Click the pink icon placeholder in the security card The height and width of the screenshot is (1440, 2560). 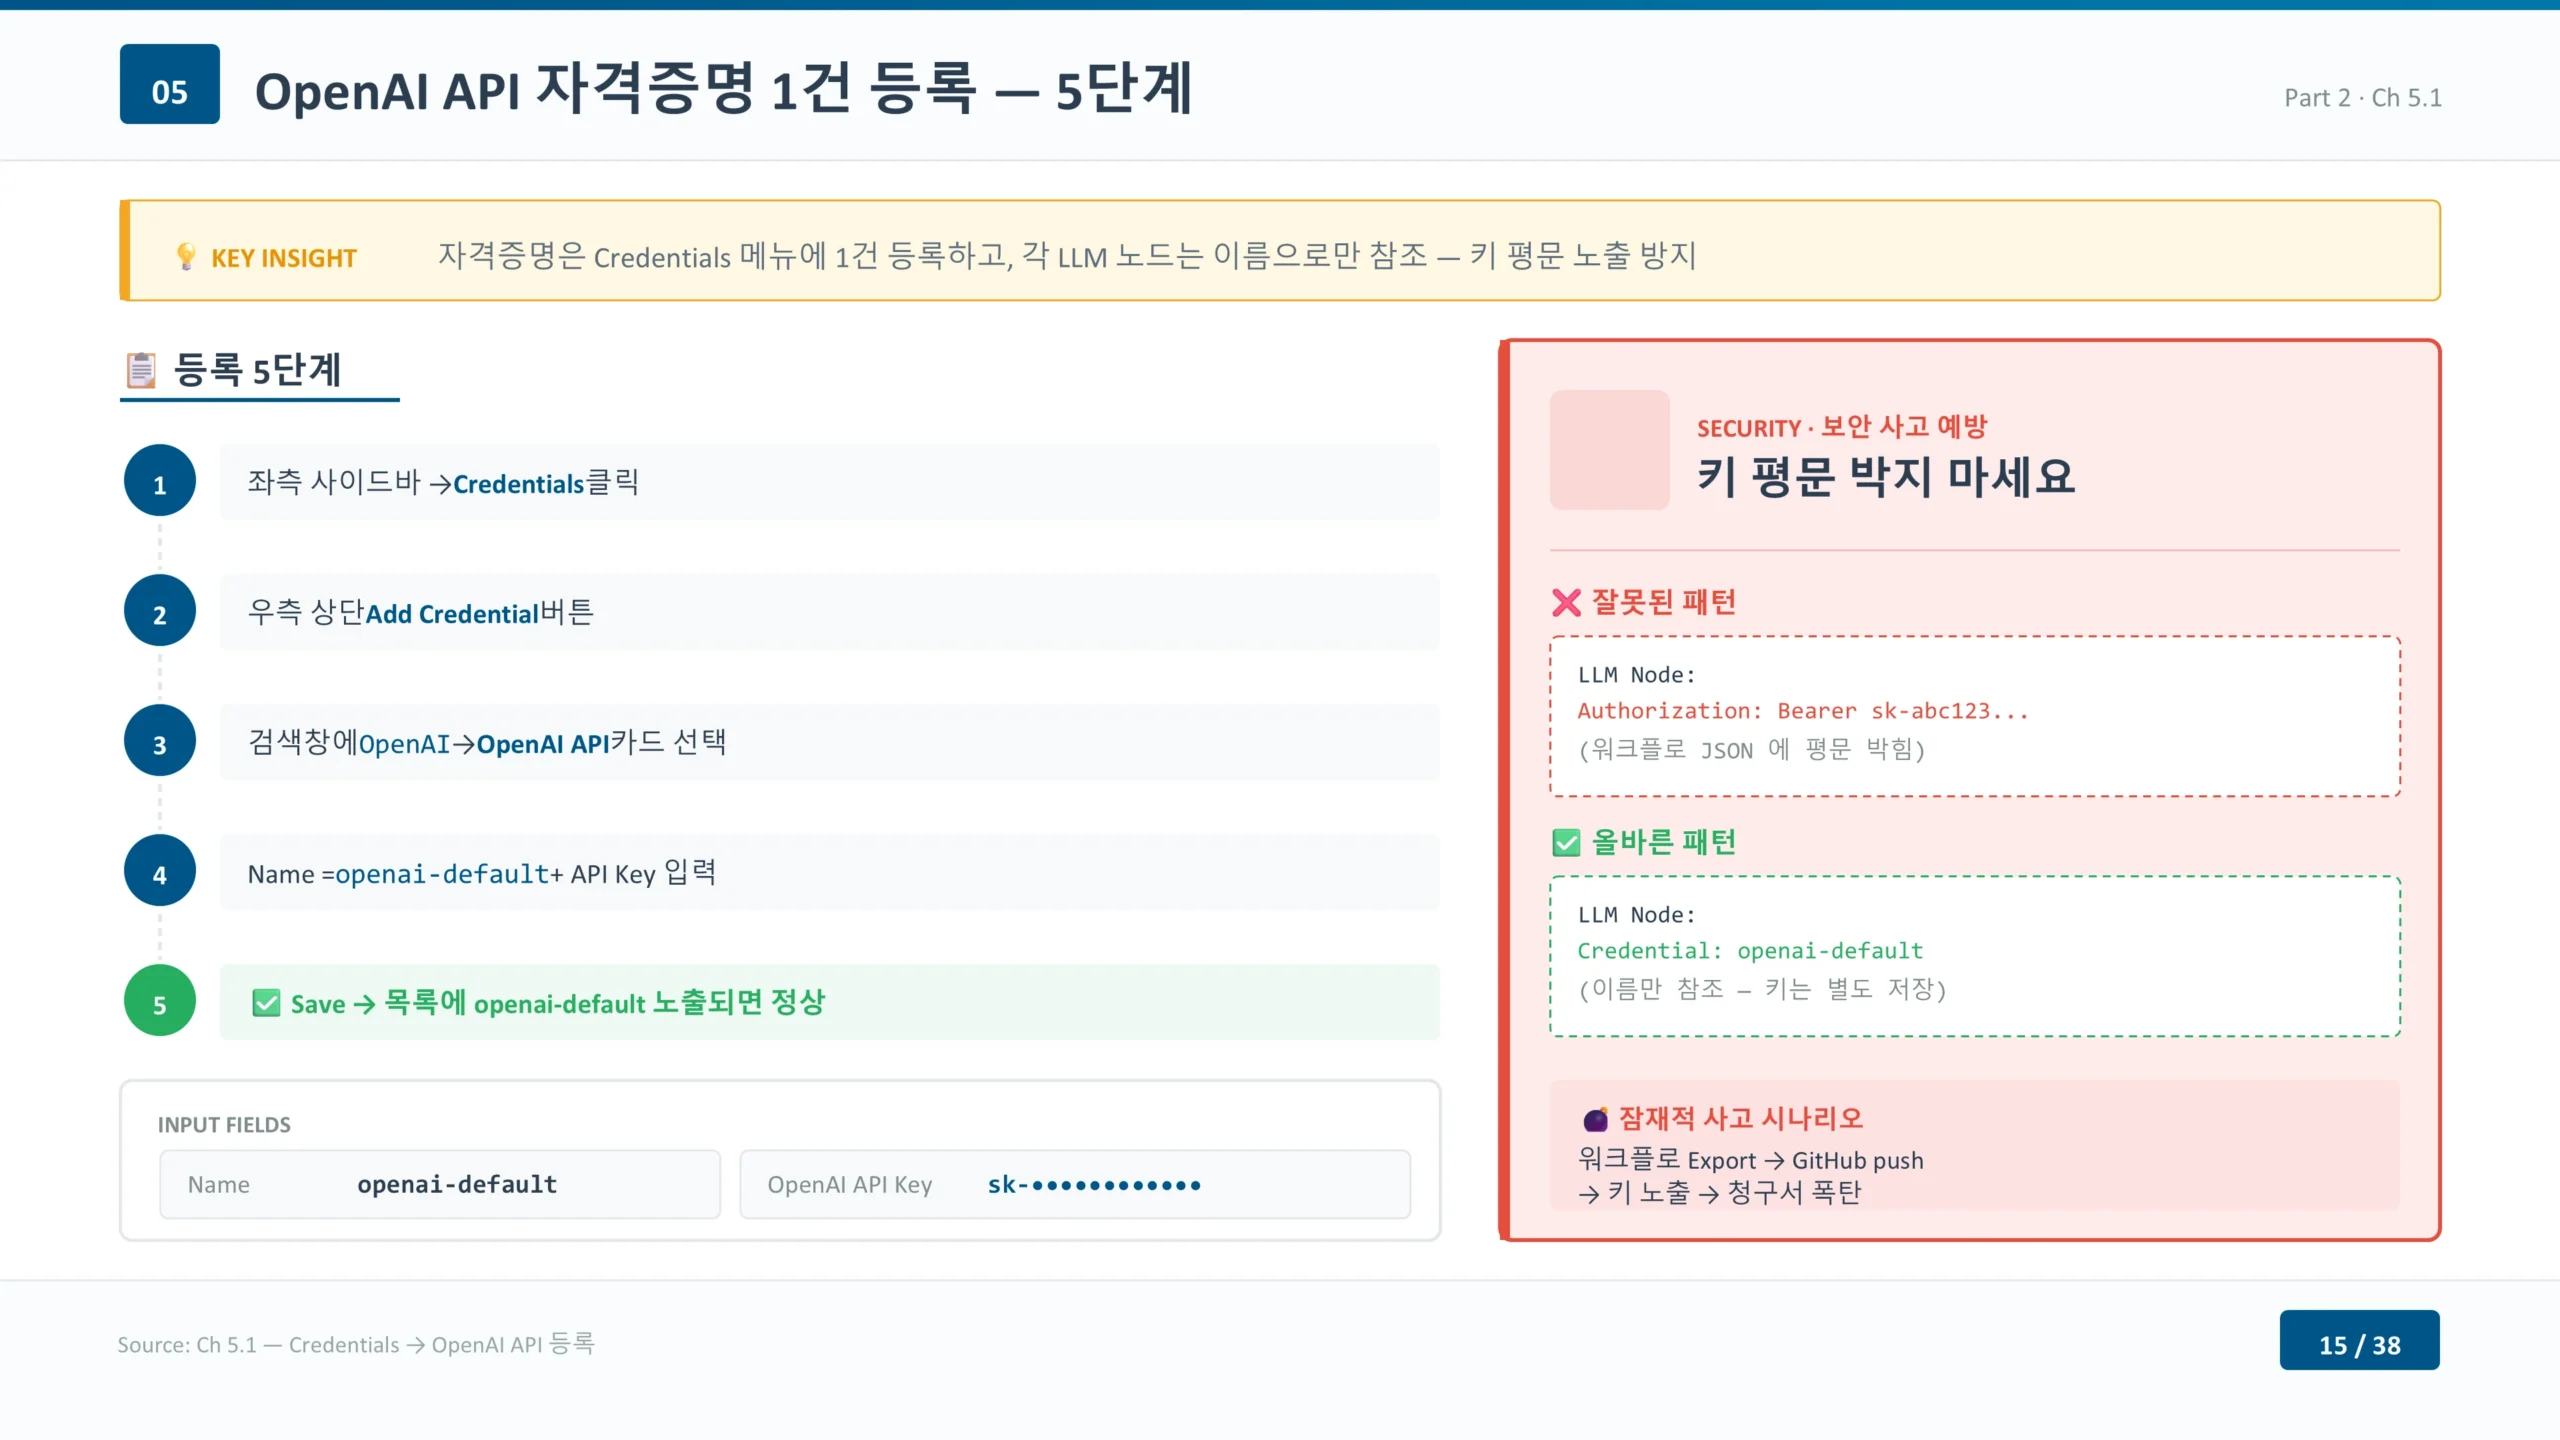[x=1609, y=450]
